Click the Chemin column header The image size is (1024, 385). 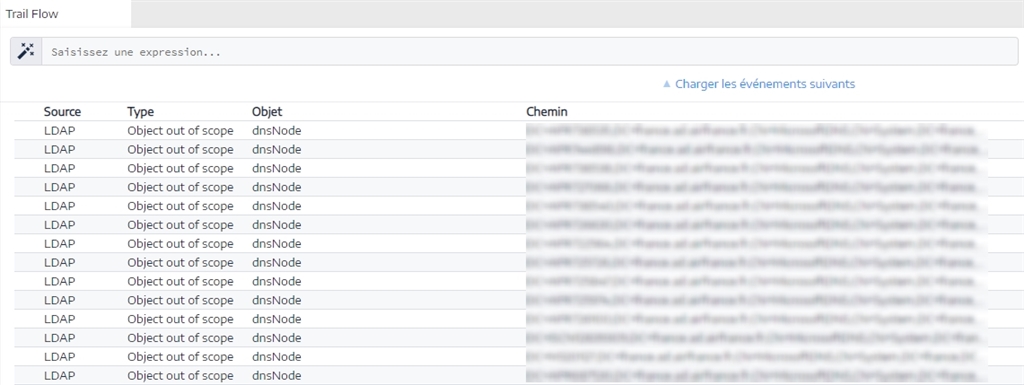547,112
